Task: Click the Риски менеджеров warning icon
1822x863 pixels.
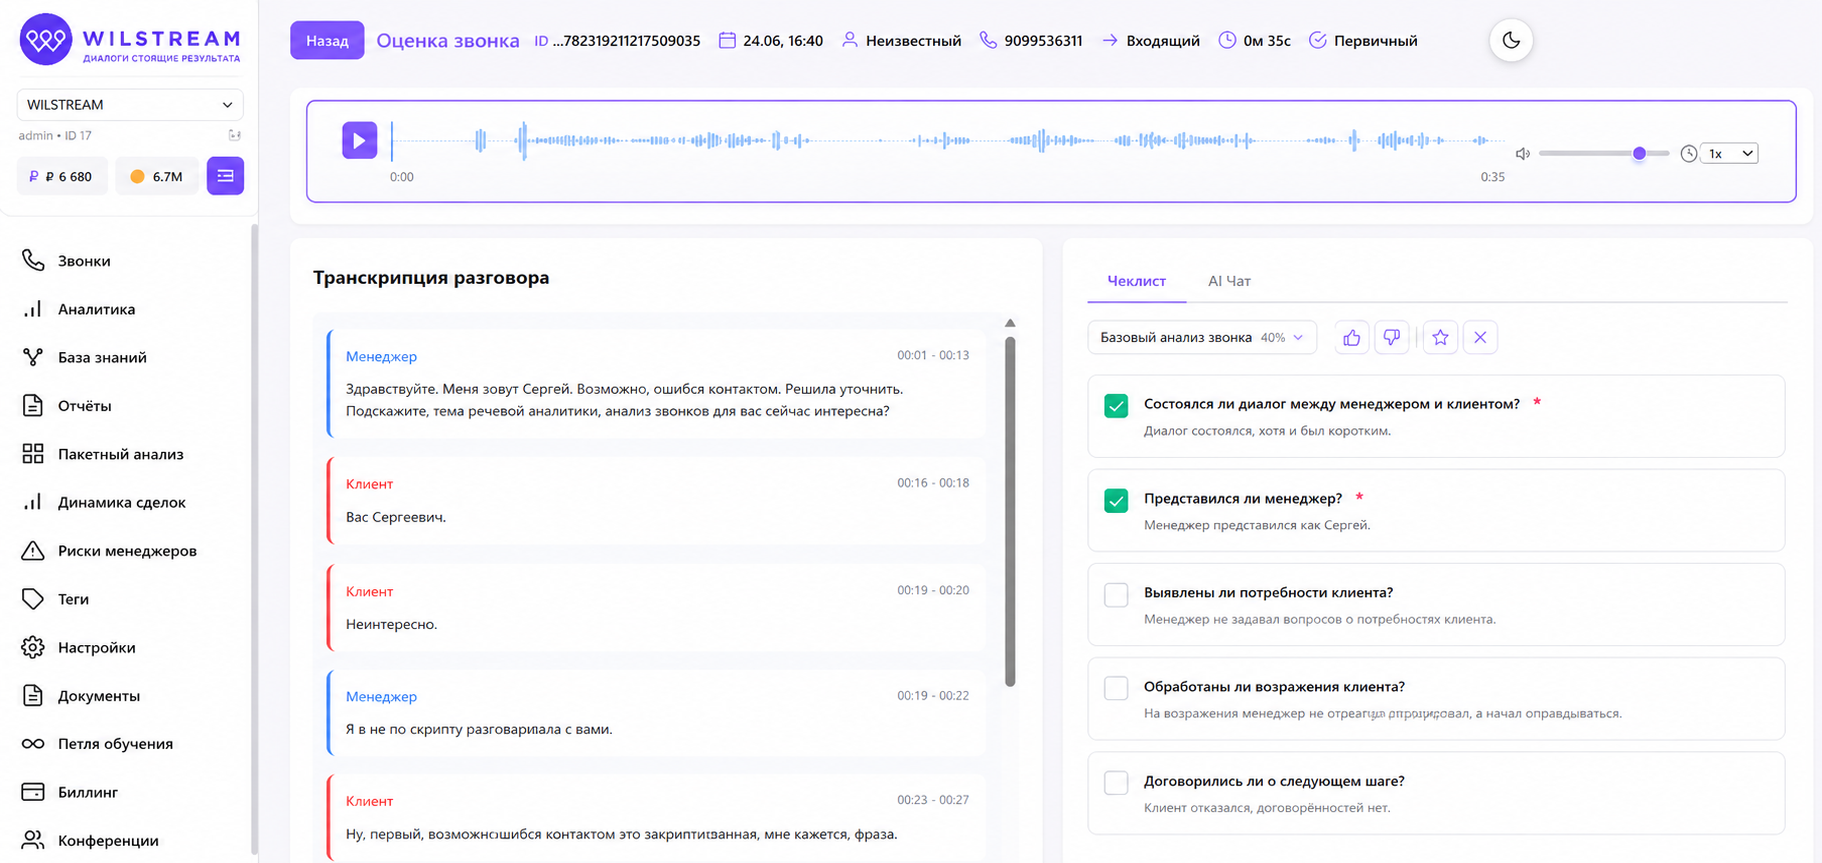Action: tap(33, 551)
